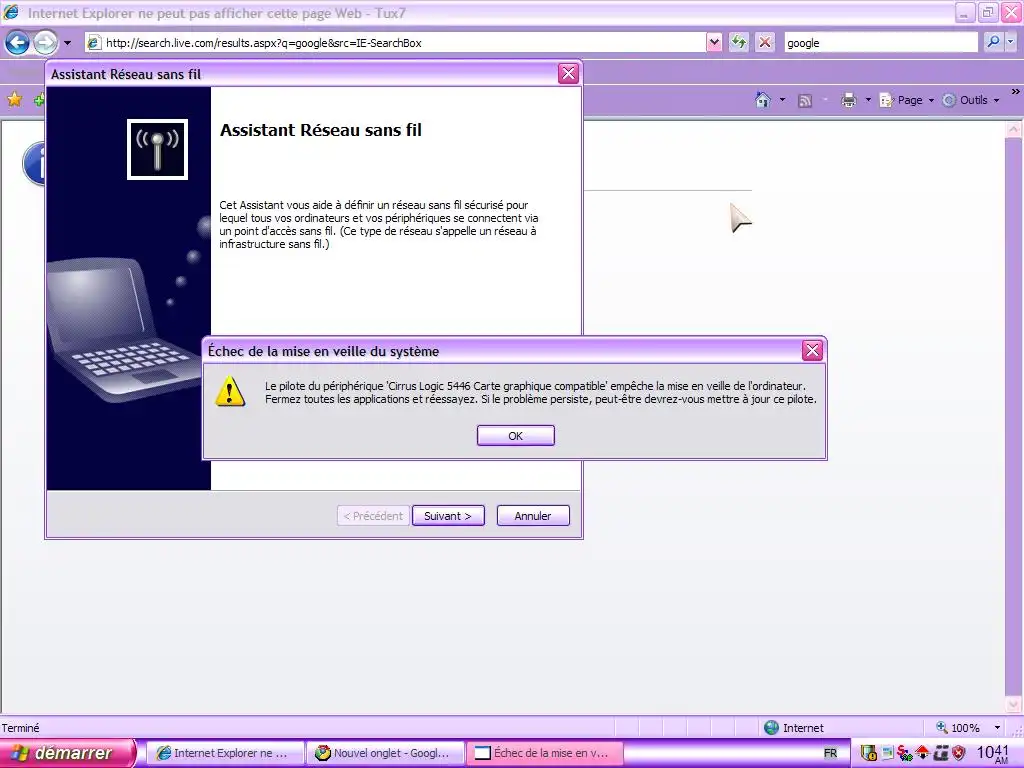Click Annuler in the wireless network wizard
The width and height of the screenshot is (1024, 768).
(x=533, y=516)
